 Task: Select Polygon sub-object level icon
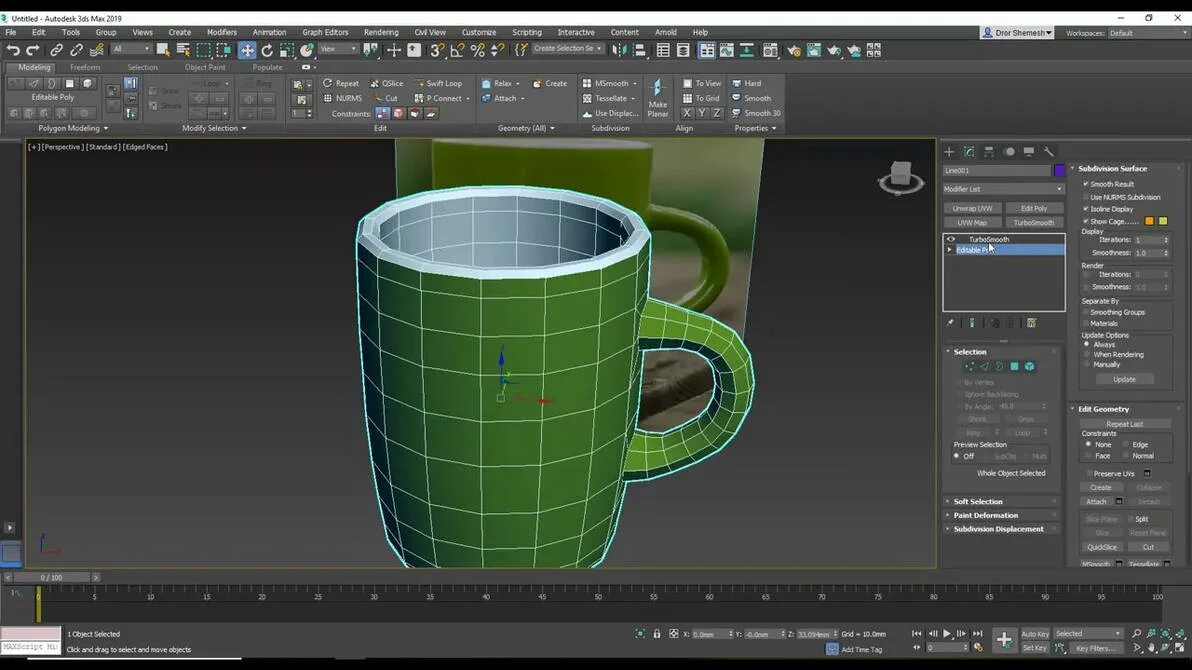click(x=1014, y=367)
